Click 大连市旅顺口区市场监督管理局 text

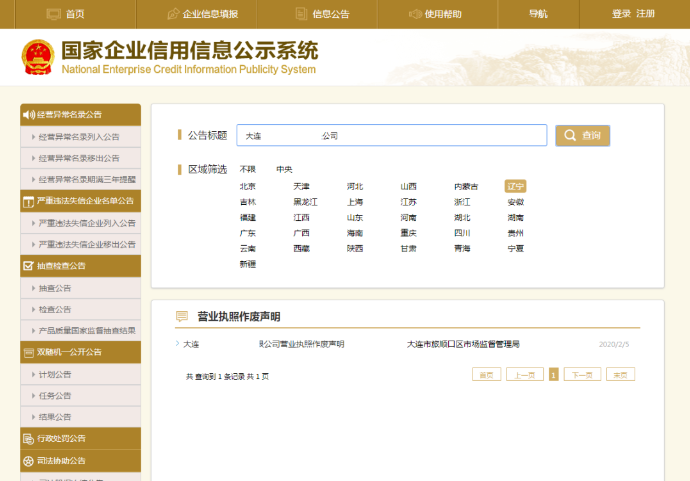point(463,344)
